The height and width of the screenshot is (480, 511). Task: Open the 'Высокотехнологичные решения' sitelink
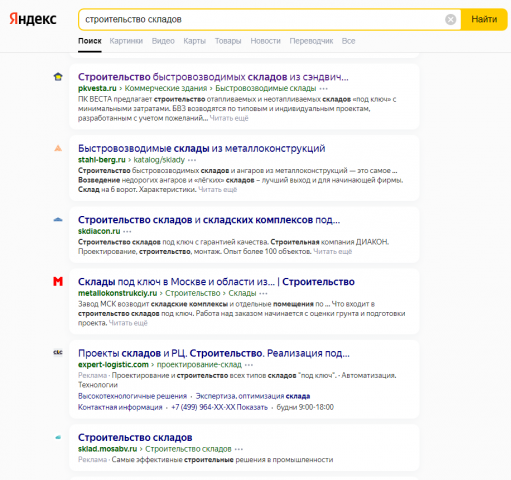(132, 396)
